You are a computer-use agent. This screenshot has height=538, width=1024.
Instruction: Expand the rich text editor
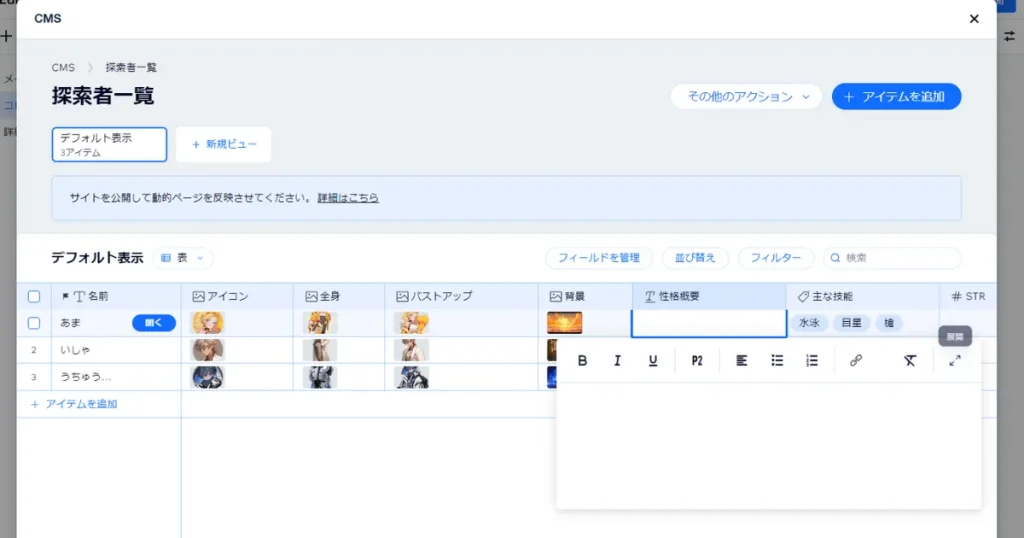[x=955, y=360]
